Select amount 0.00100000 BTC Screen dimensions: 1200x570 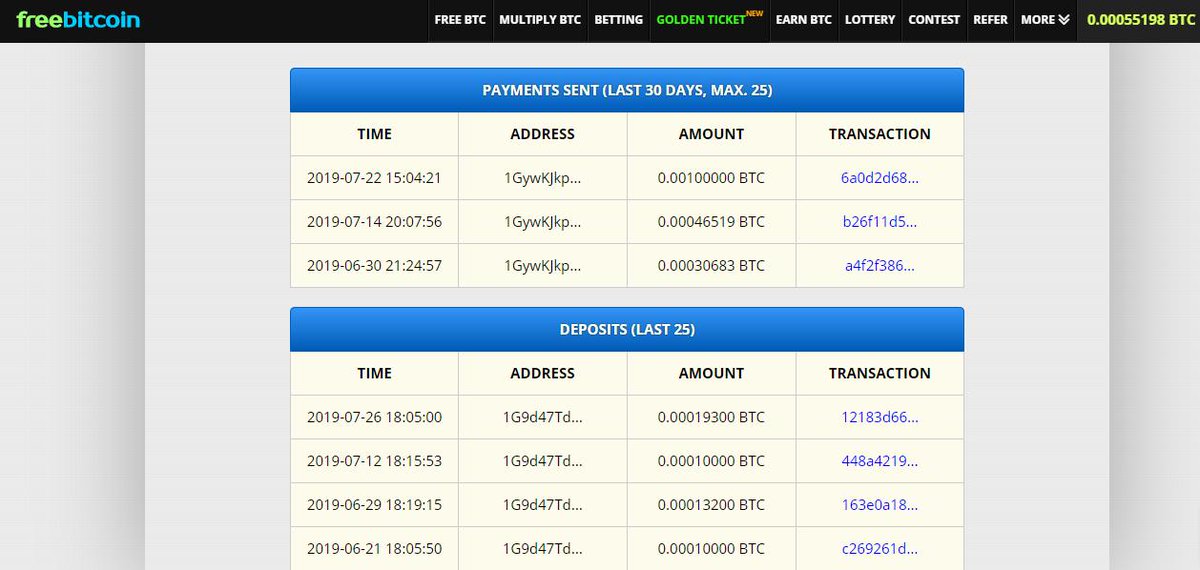click(711, 178)
